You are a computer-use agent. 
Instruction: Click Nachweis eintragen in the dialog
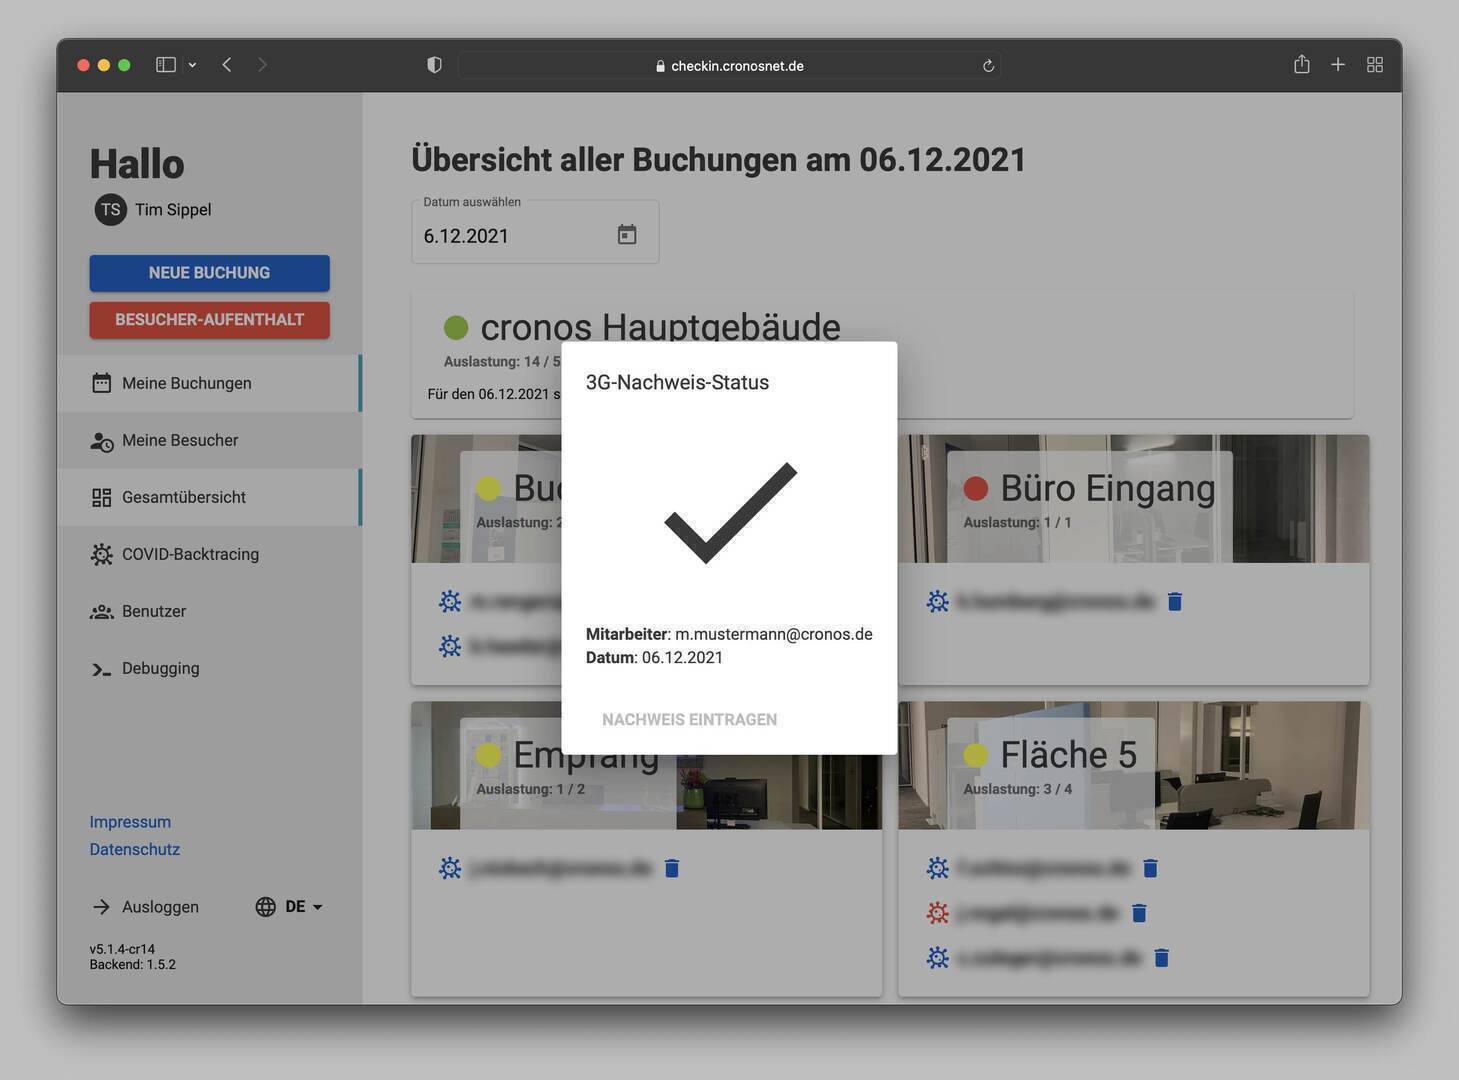point(689,720)
